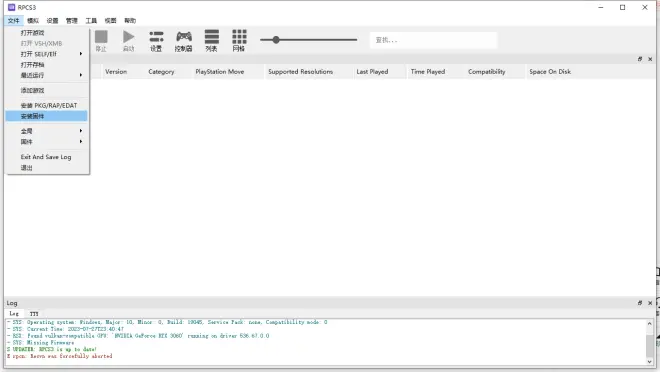Sort by the Compatibility column header
Image resolution: width=660 pixels, height=372 pixels.
[x=487, y=72]
